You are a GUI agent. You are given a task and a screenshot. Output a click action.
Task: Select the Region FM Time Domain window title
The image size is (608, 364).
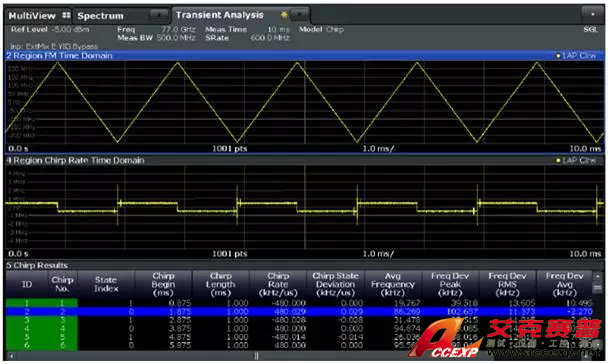[x=59, y=56]
